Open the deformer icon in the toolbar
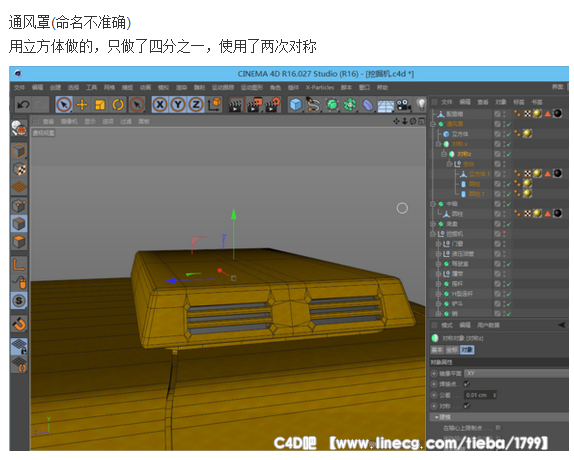Viewport: 574px width, 460px height. tap(368, 105)
